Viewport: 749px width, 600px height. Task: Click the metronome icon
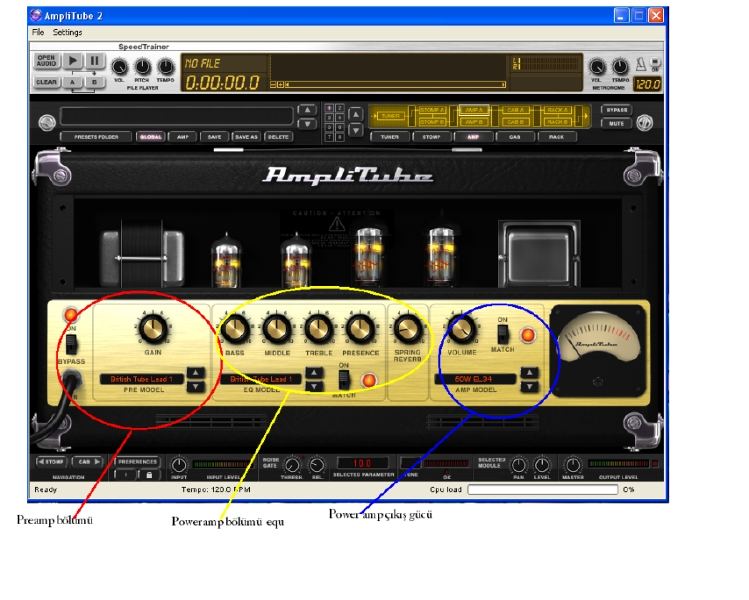(643, 63)
